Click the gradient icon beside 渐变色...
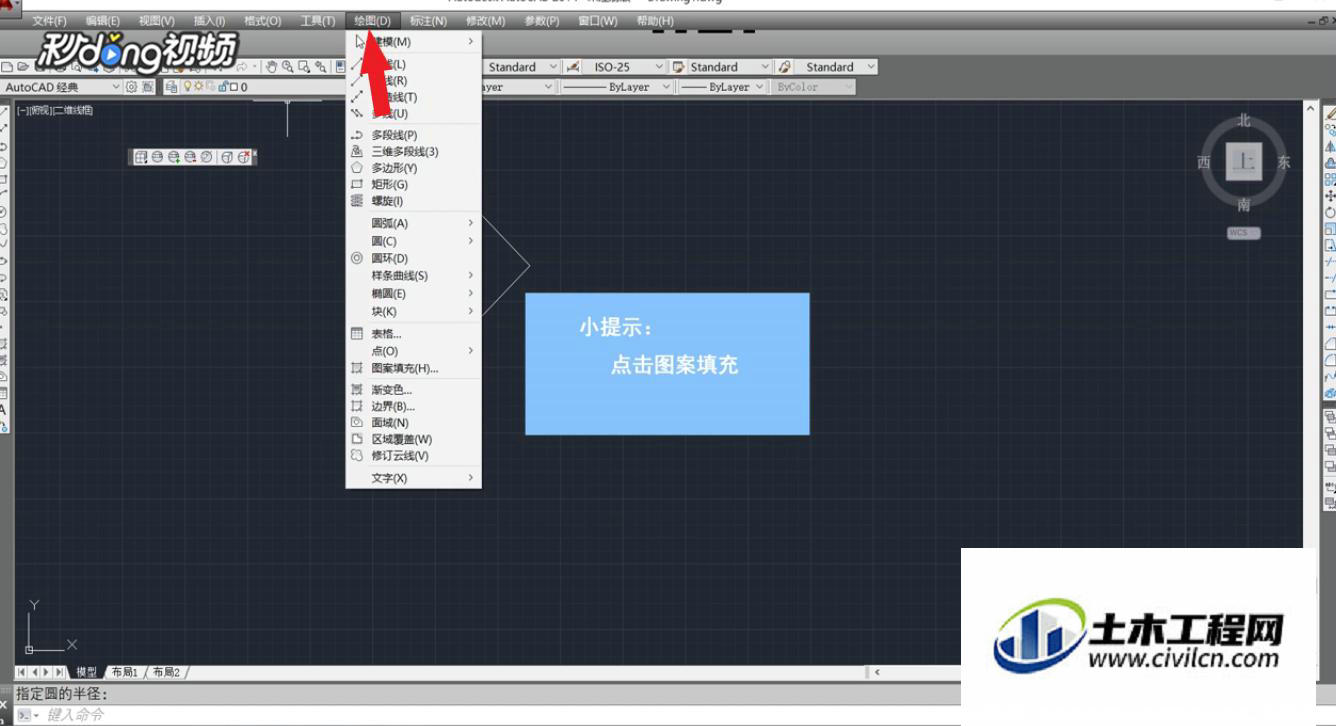Screen dimensions: 1336x726 click(x=357, y=390)
